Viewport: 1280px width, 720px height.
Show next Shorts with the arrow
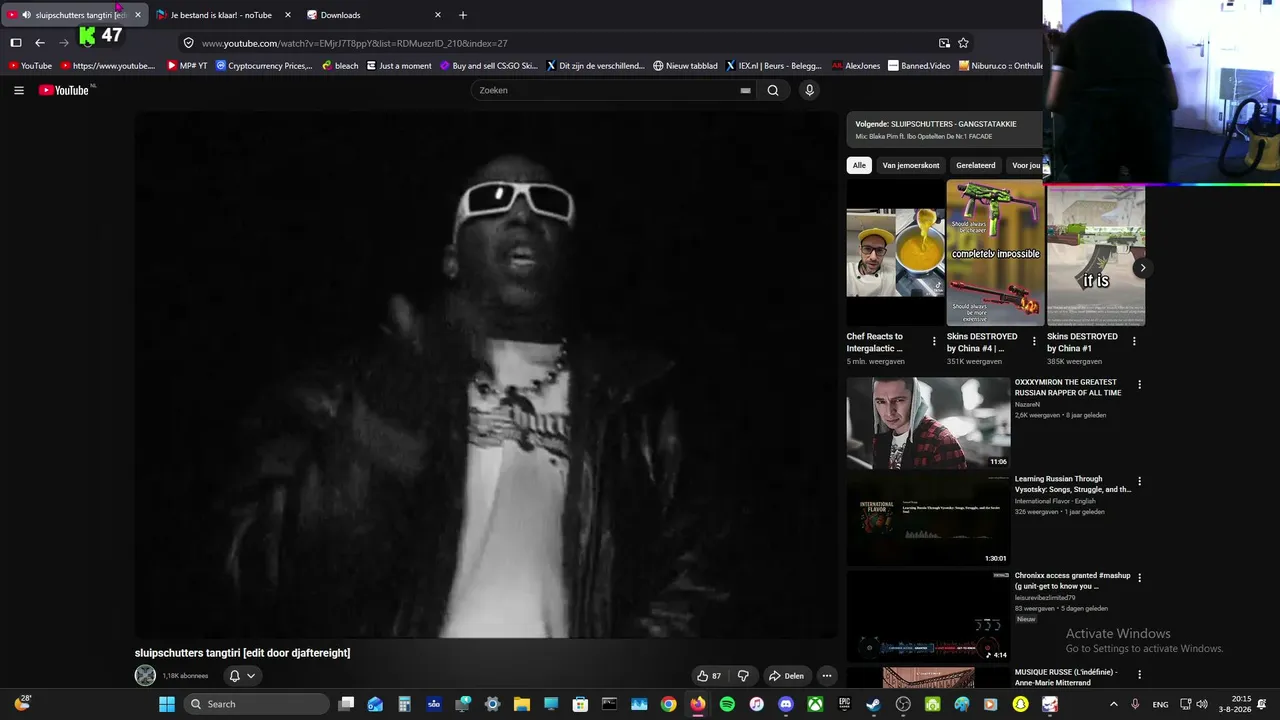(x=1142, y=268)
